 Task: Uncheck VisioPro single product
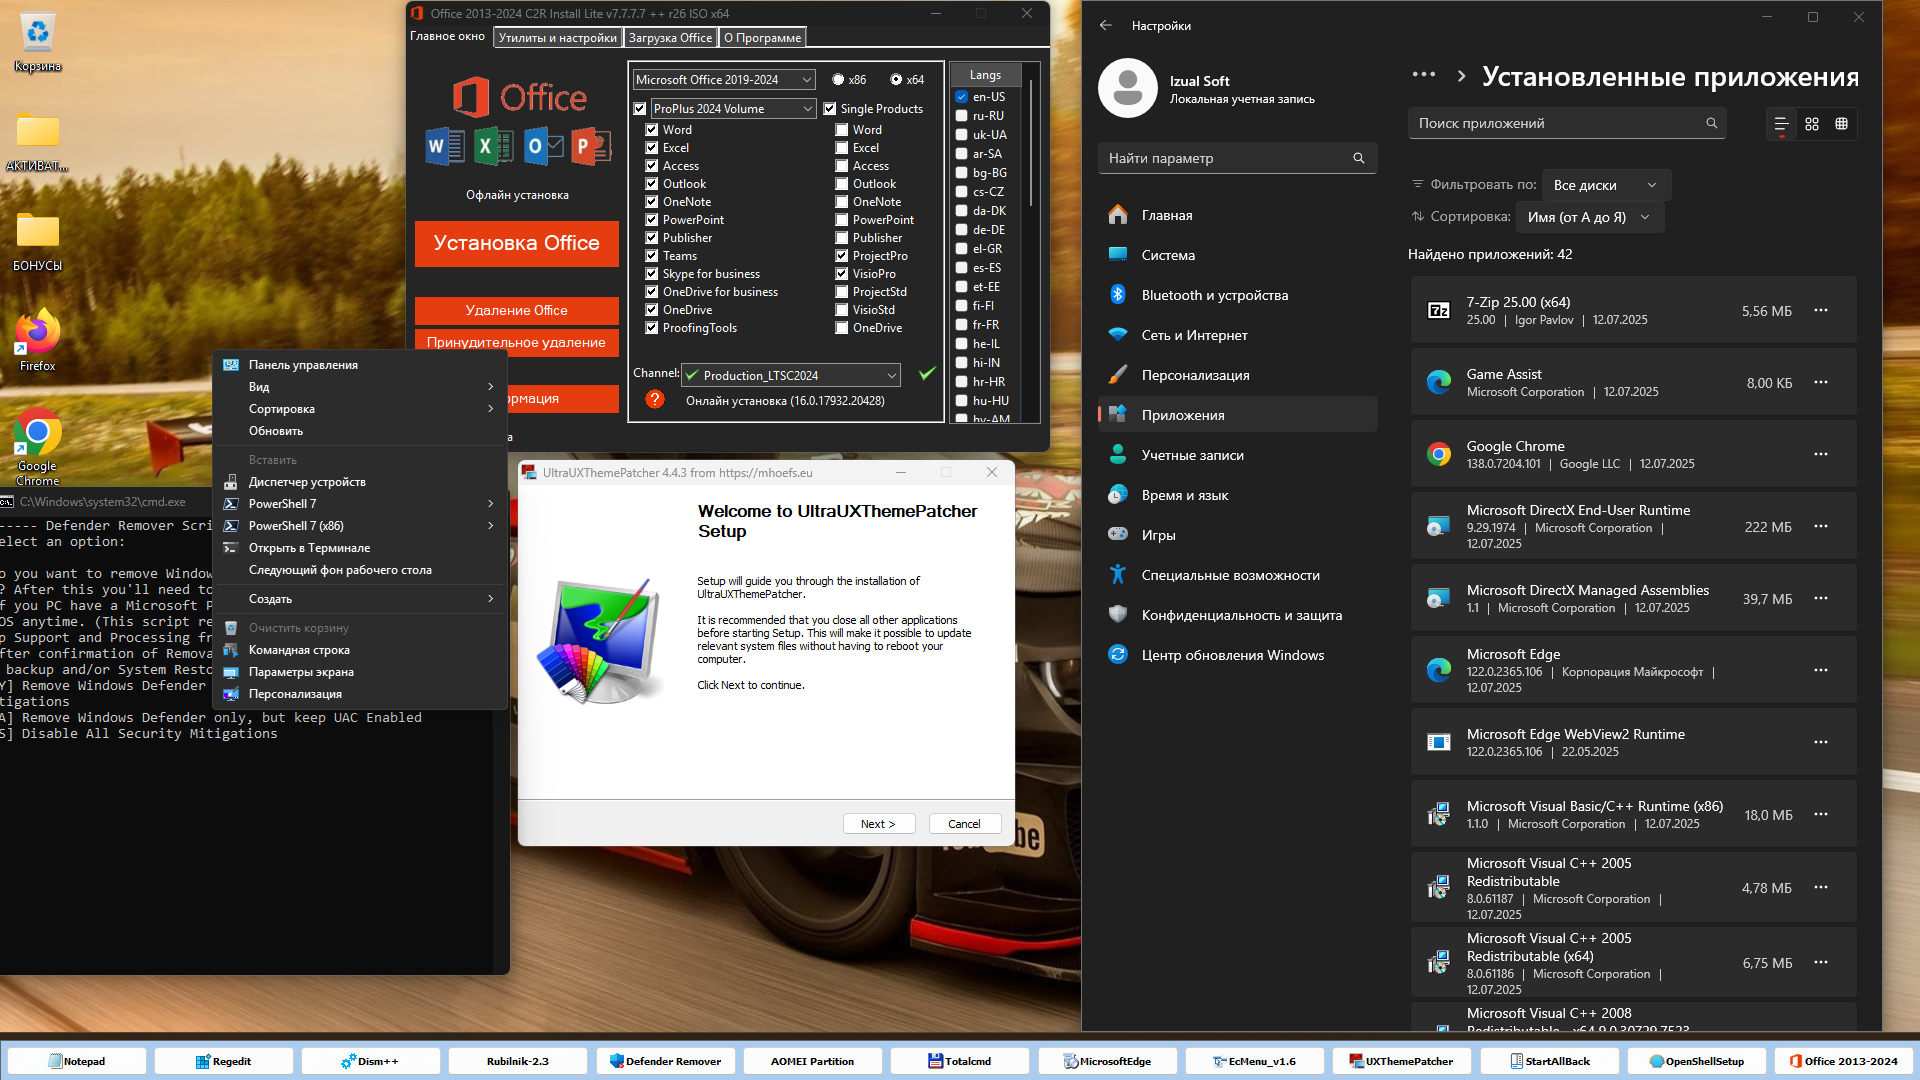842,274
